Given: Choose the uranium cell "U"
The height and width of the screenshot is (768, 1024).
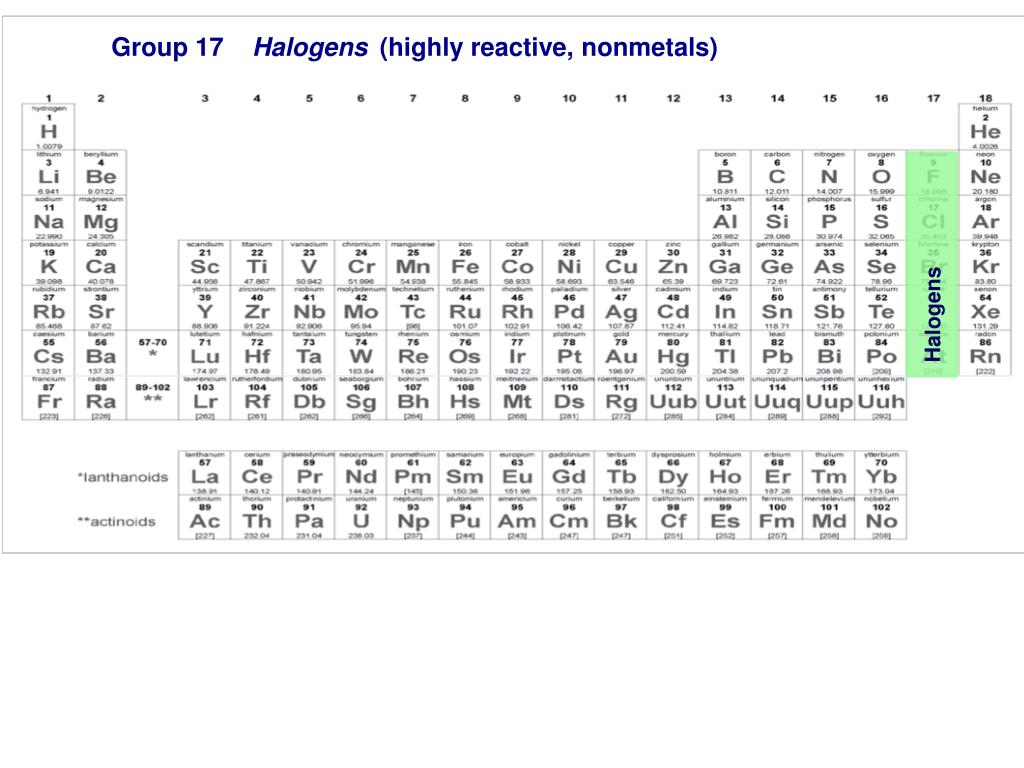Looking at the screenshot, I should pos(360,517).
